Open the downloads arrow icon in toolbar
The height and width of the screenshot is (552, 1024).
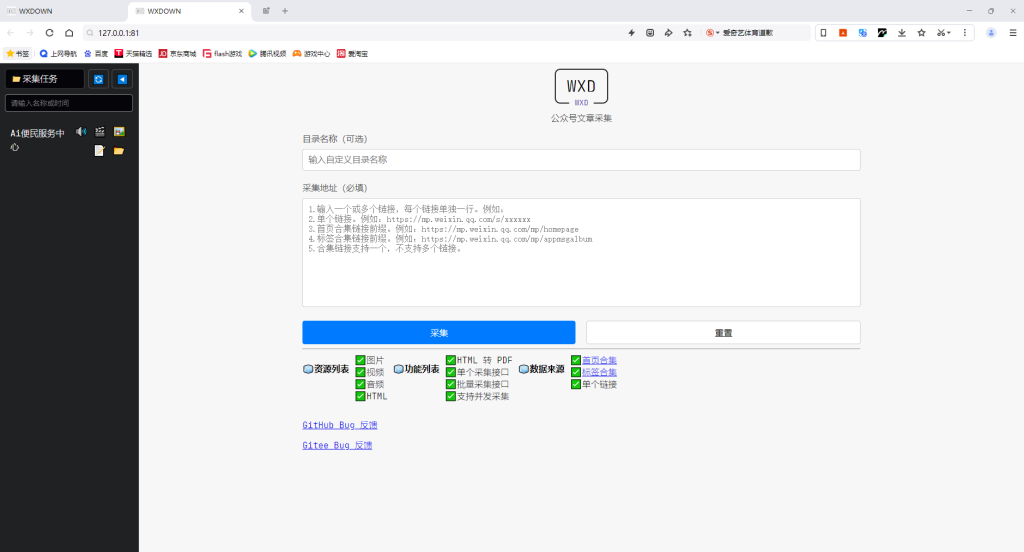[902, 33]
